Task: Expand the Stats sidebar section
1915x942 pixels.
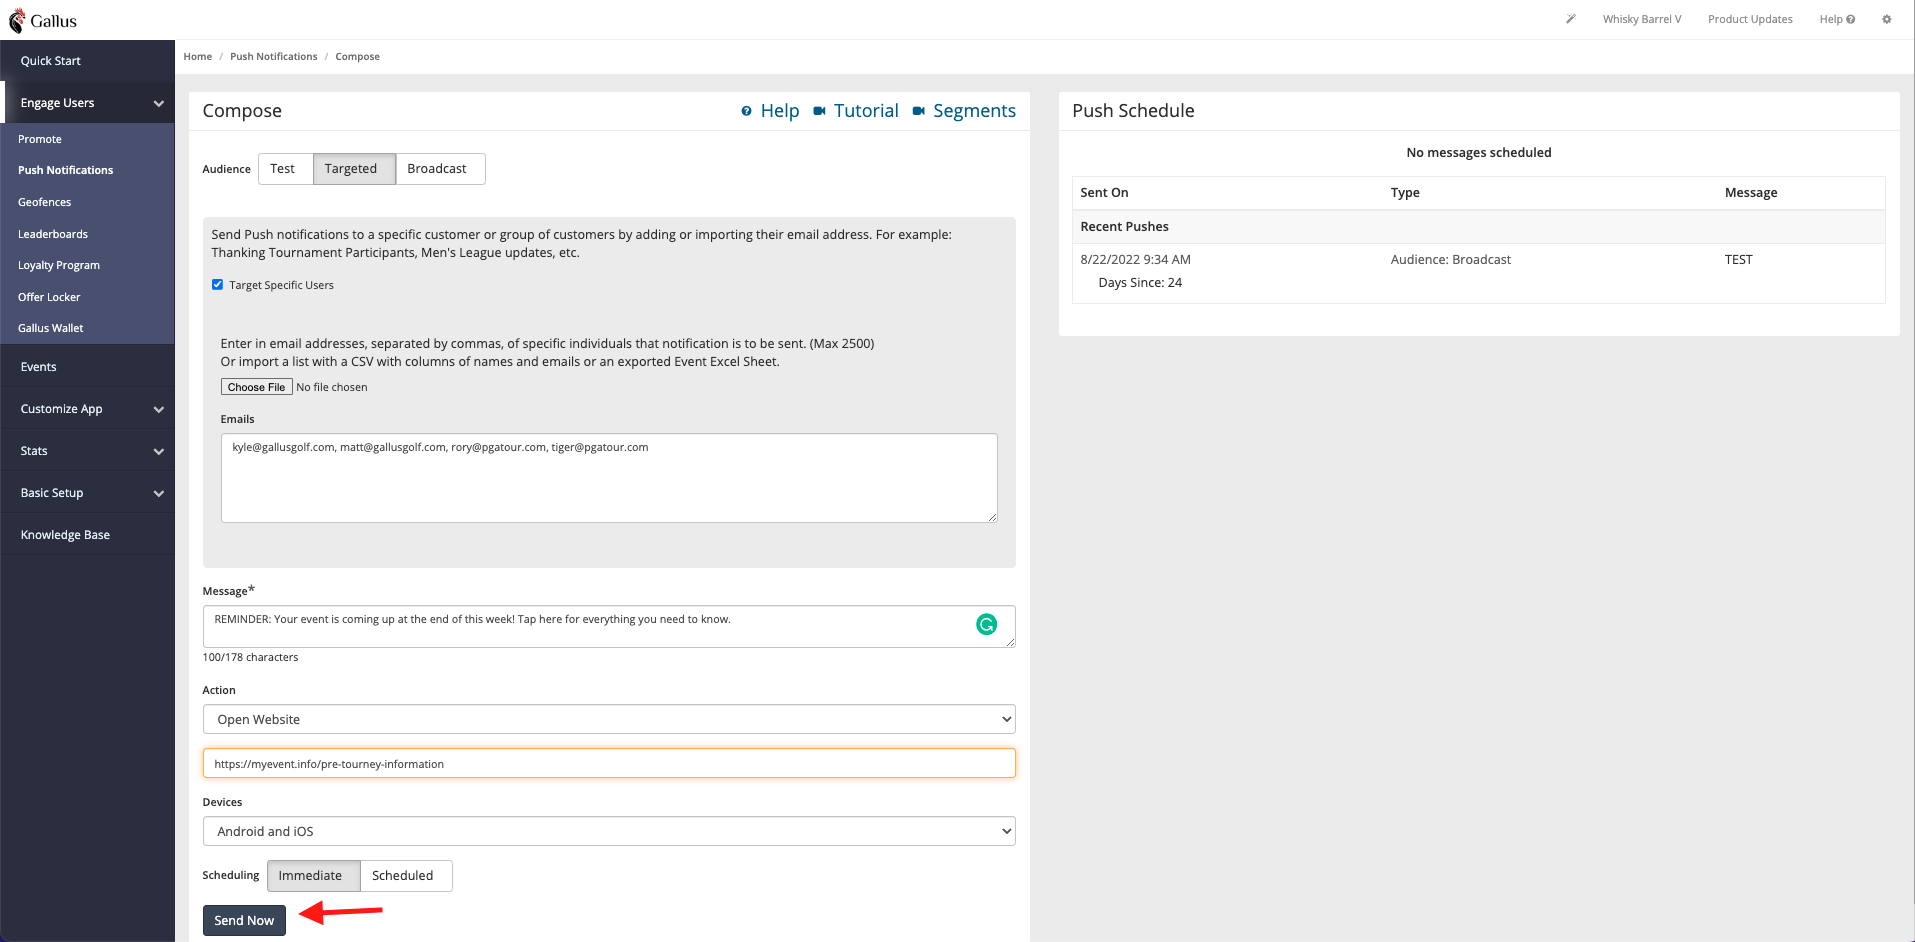Action: click(x=88, y=451)
